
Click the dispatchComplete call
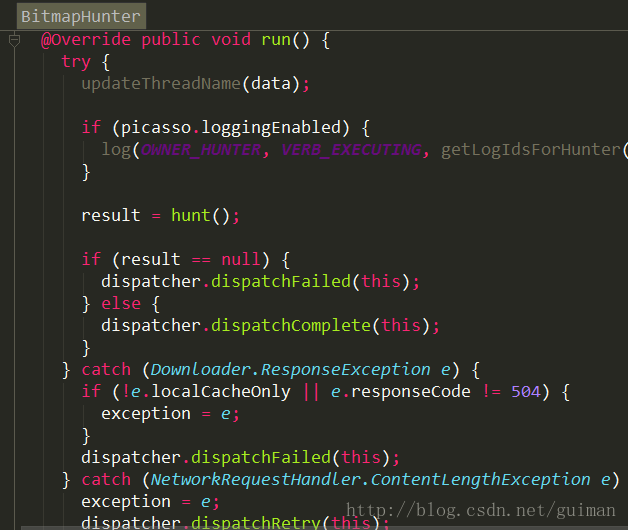click(x=291, y=326)
